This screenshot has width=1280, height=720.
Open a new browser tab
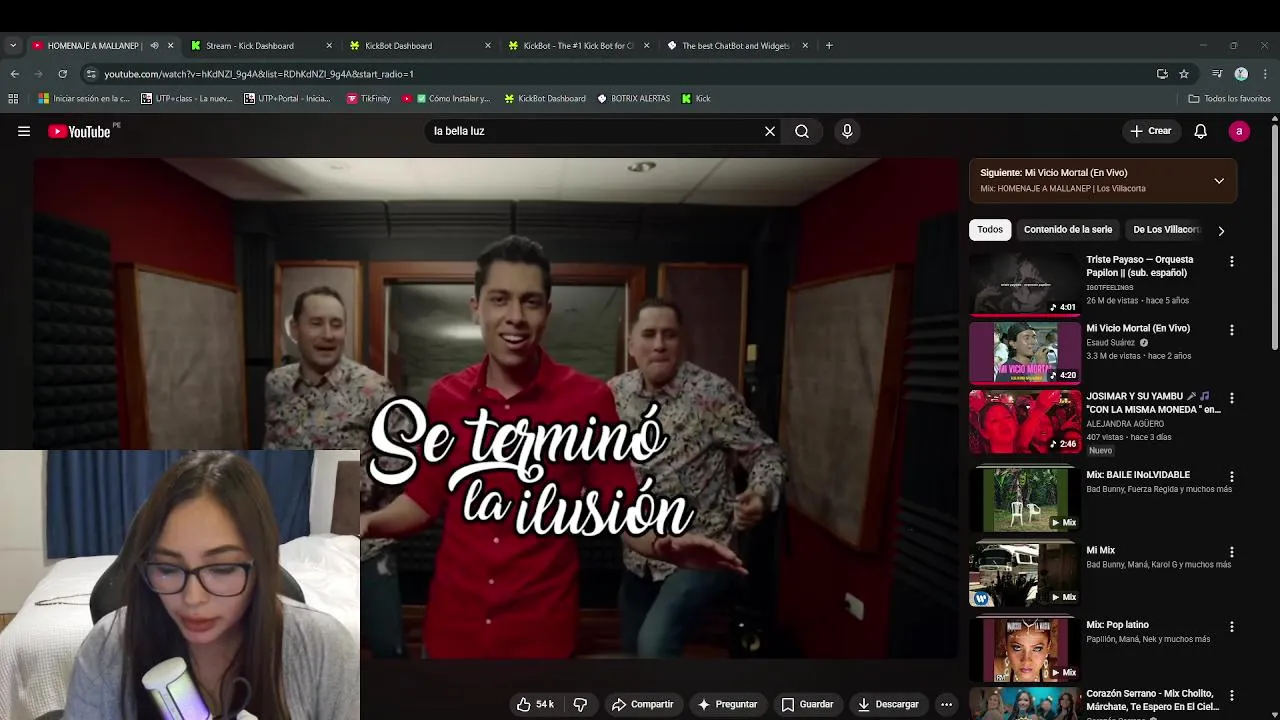(829, 45)
